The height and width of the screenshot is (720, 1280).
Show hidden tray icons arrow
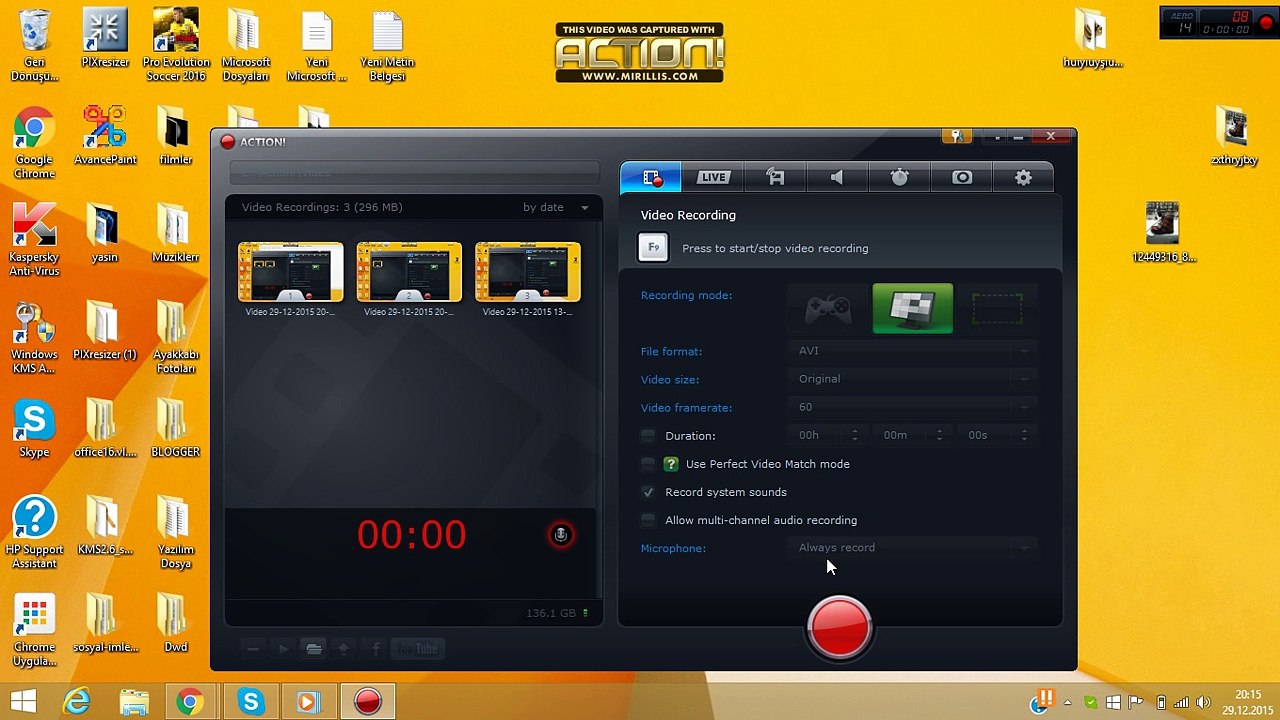click(1068, 703)
